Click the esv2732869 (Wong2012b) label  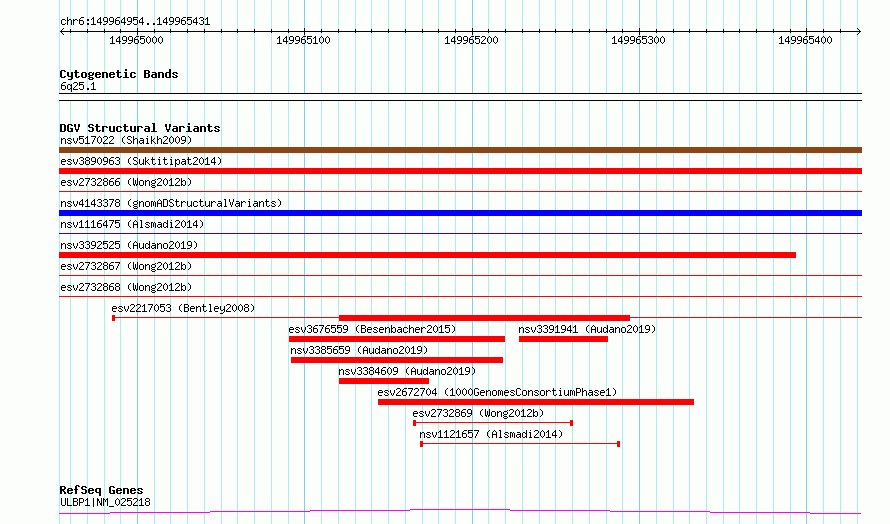tap(478, 413)
